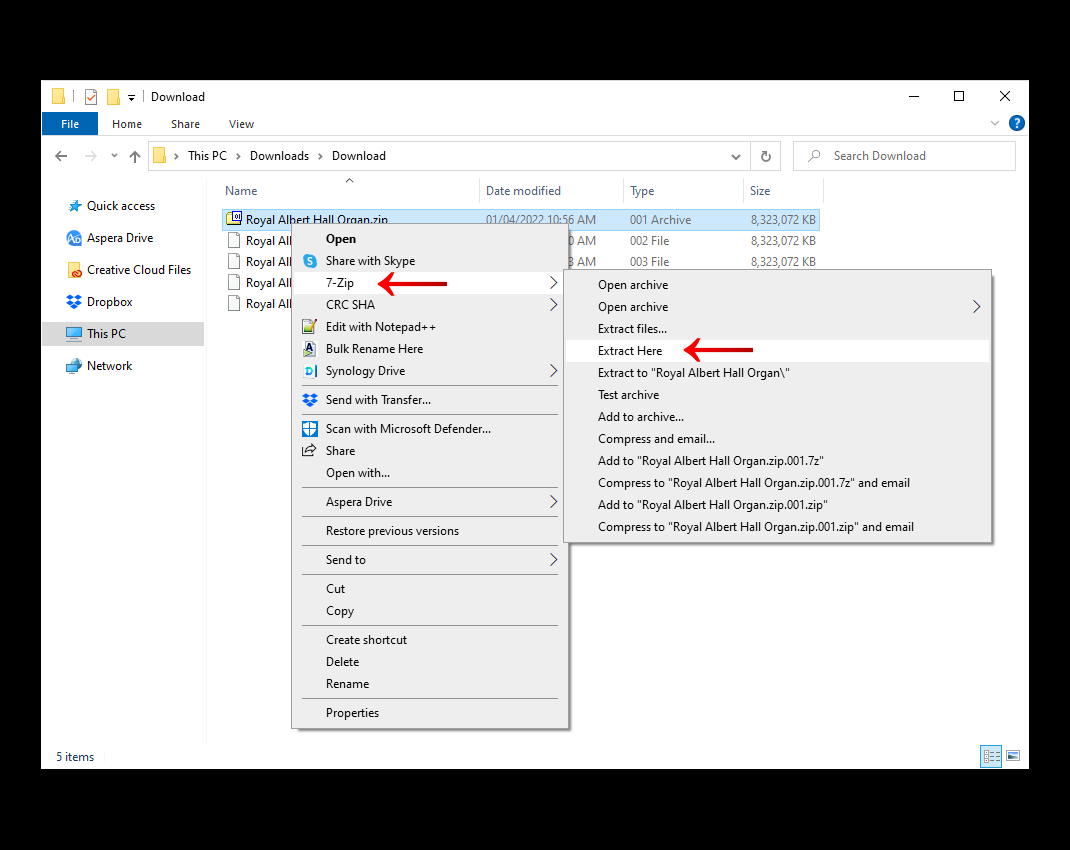Expand the second Open archive submenu

(x=977, y=307)
